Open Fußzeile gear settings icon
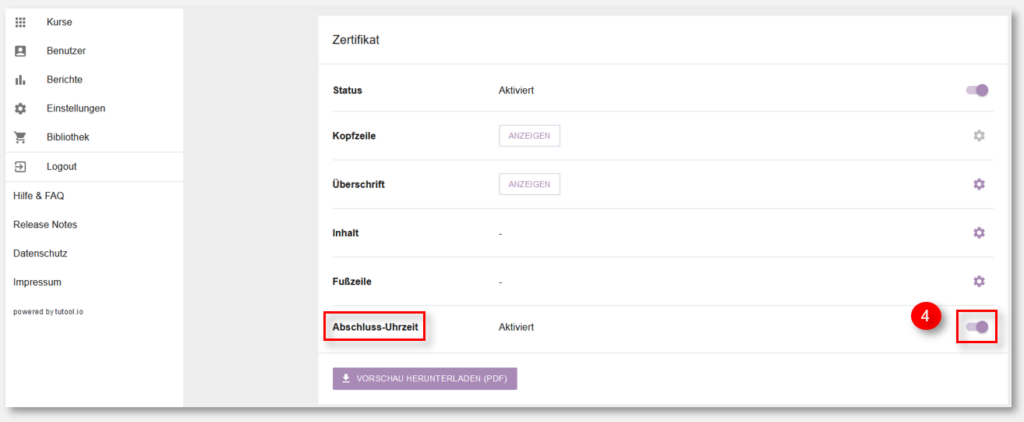The width and height of the screenshot is (1024, 422). [978, 281]
